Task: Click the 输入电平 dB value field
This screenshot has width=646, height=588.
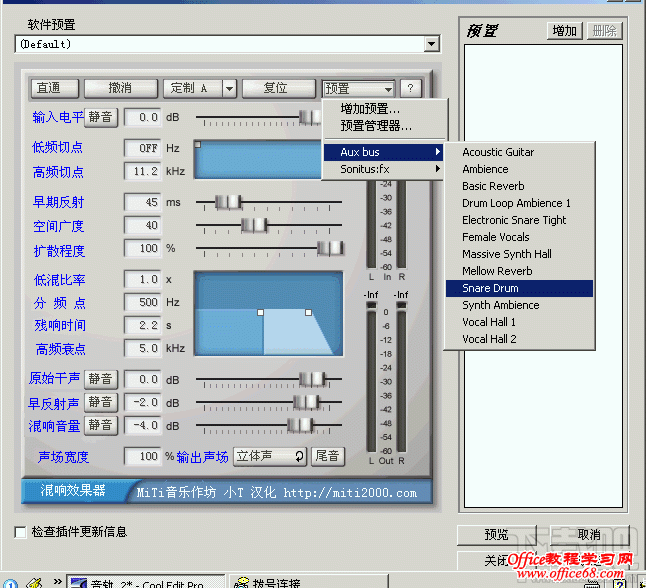Action: [143, 117]
